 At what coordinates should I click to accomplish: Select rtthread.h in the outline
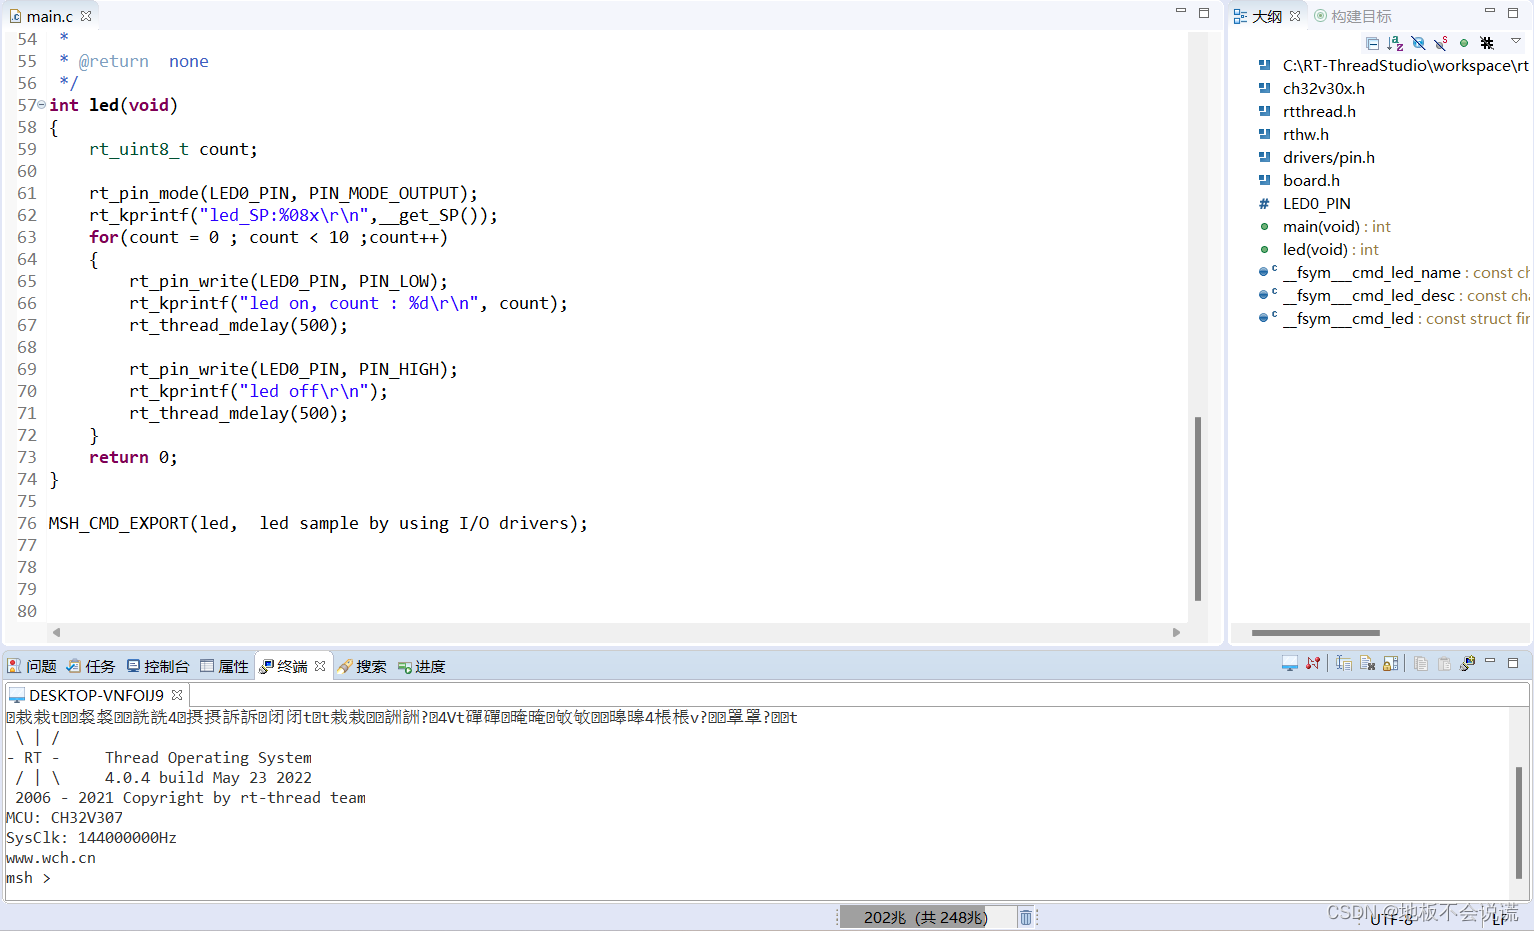pyautogui.click(x=1319, y=112)
